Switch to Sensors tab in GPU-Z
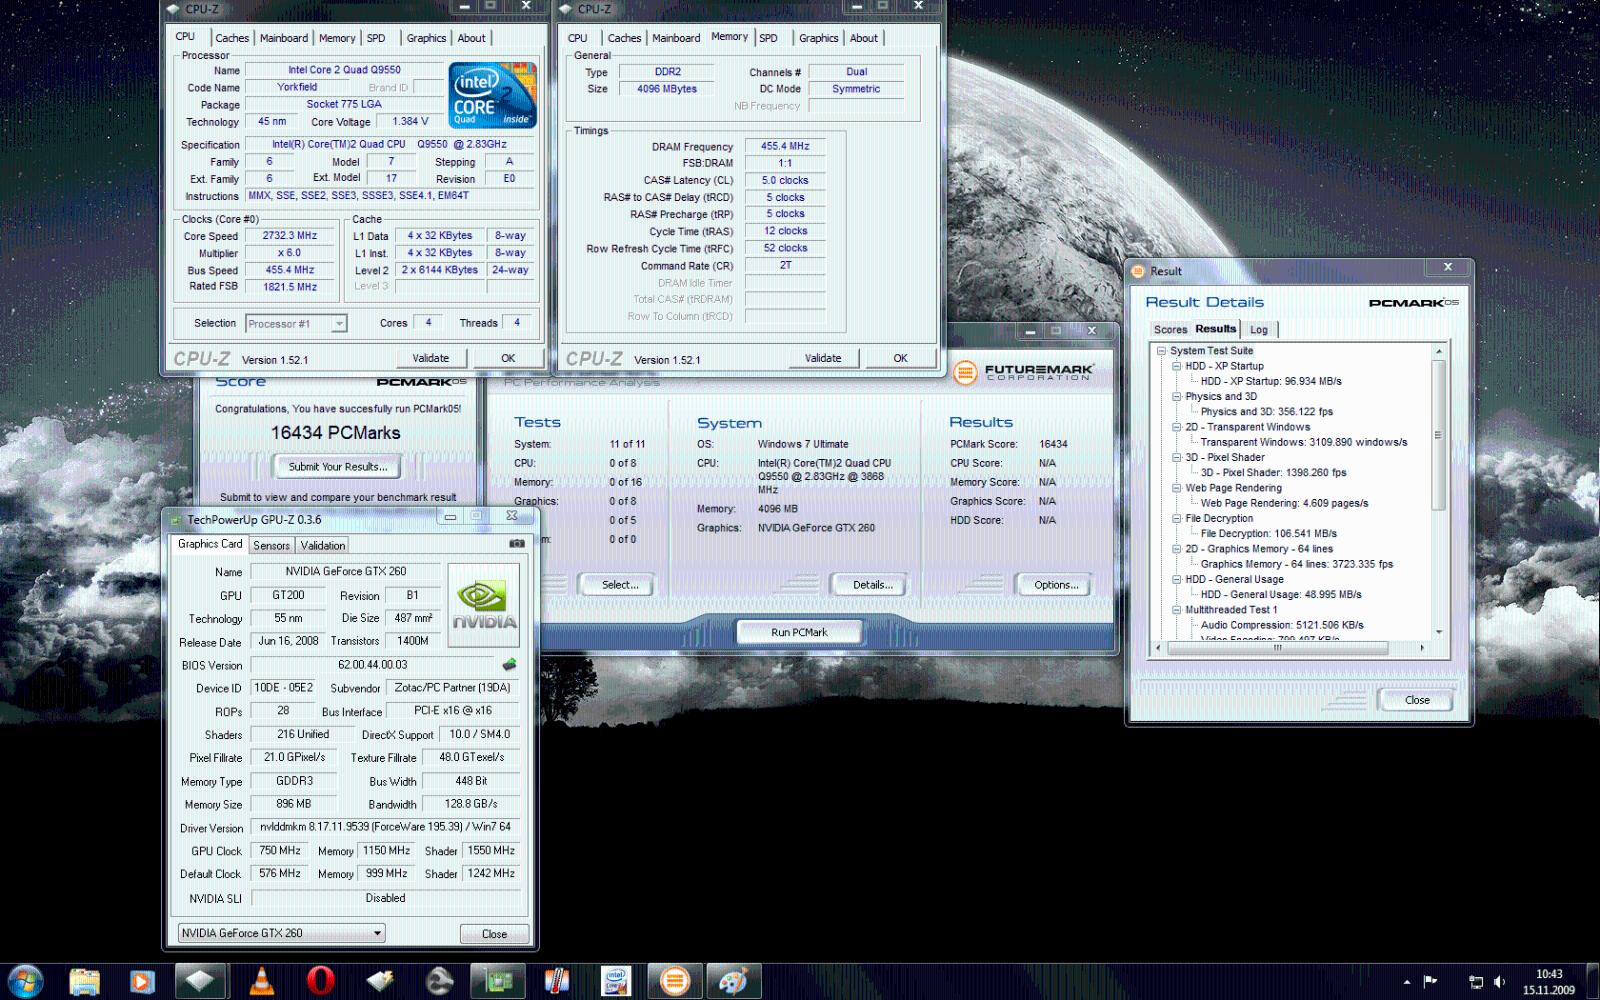The height and width of the screenshot is (1000, 1600). pos(271,545)
